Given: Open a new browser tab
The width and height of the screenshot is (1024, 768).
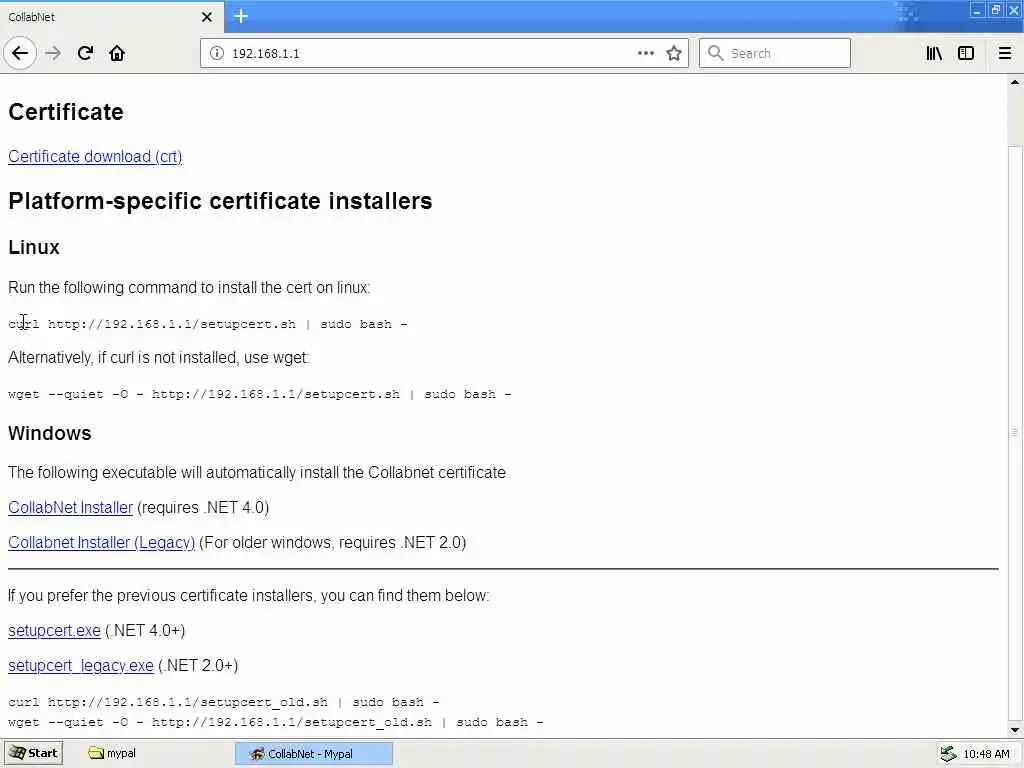Looking at the screenshot, I should coord(241,16).
